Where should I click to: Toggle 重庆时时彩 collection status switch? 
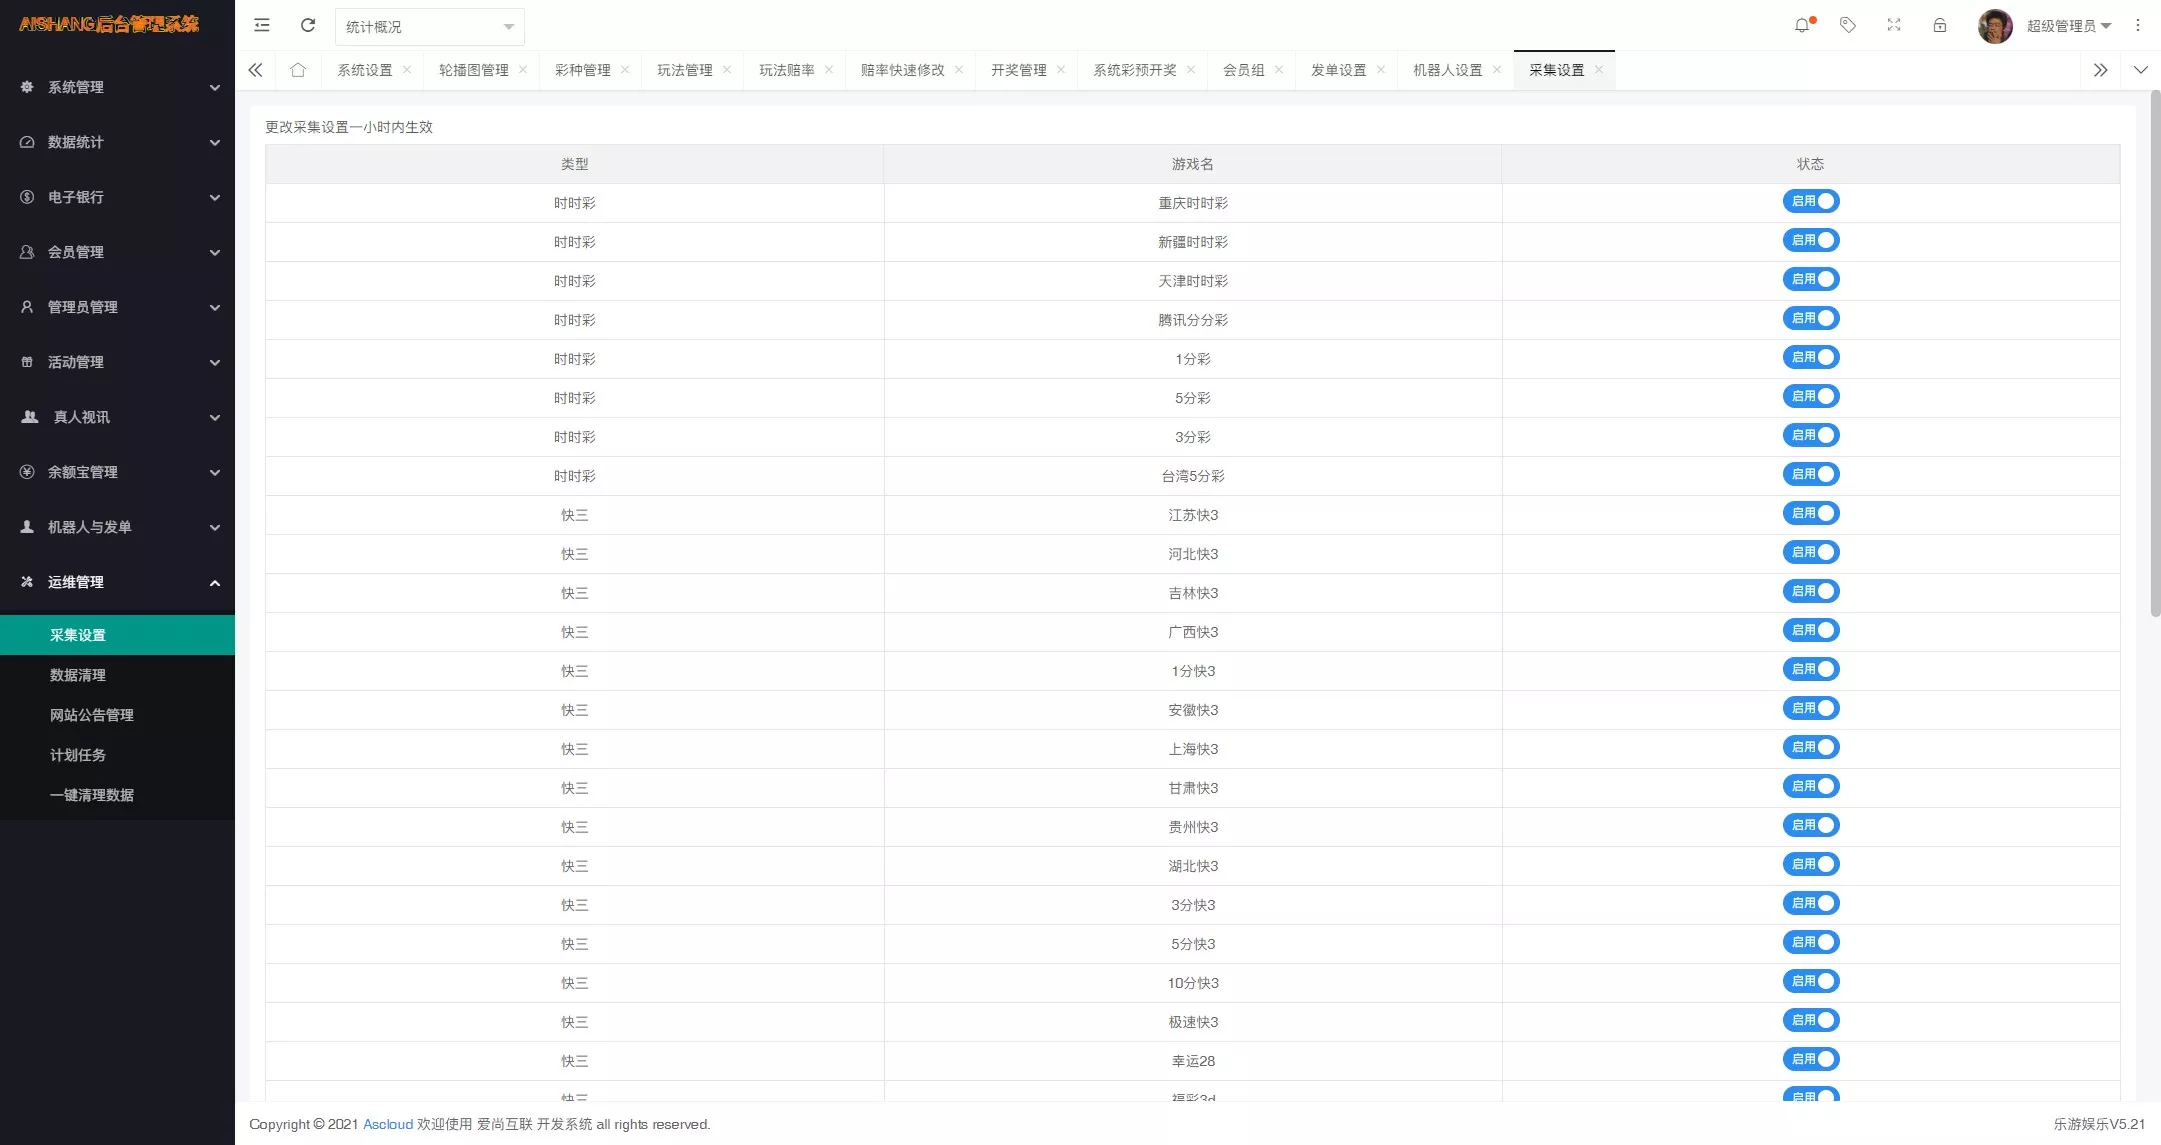(1811, 202)
